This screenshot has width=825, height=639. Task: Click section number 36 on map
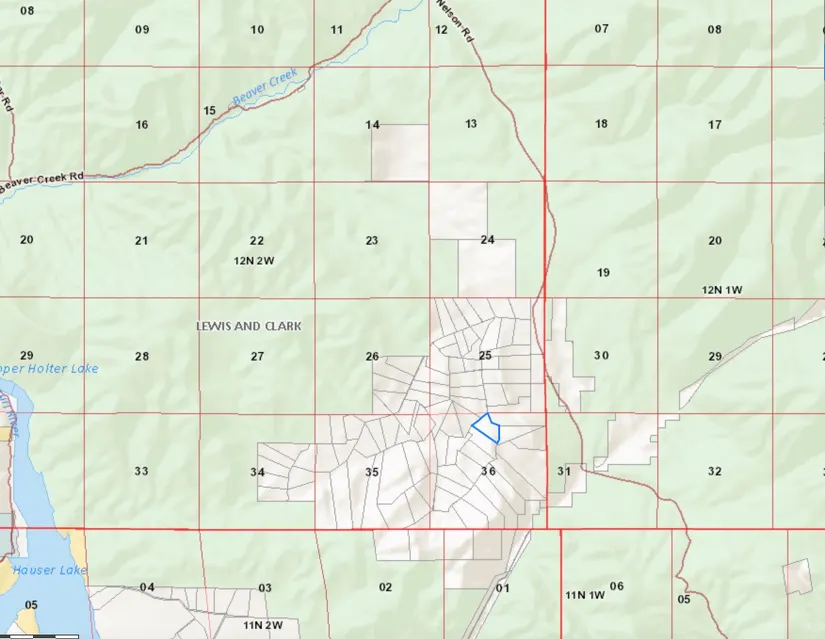coord(488,471)
